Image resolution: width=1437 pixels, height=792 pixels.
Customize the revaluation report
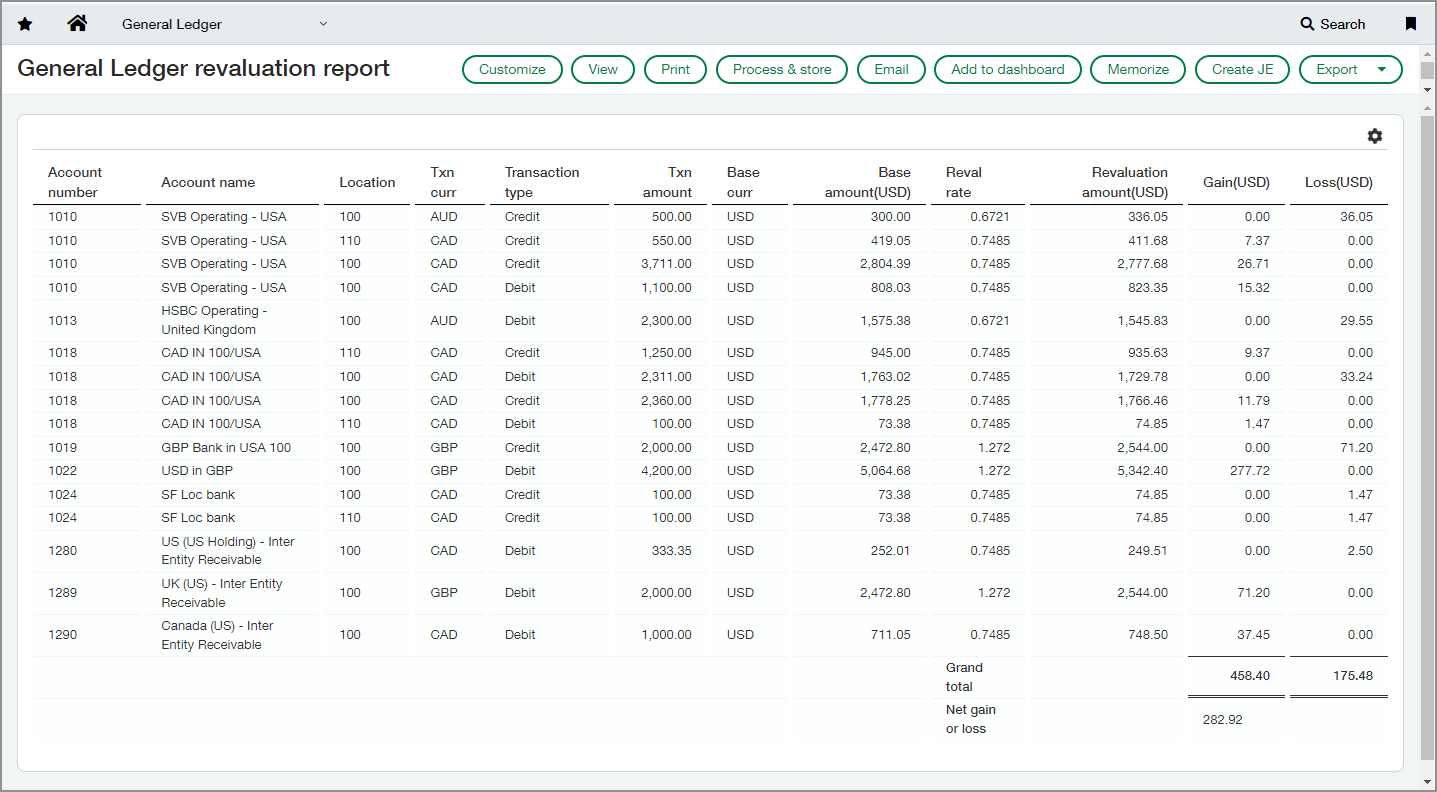pos(511,69)
